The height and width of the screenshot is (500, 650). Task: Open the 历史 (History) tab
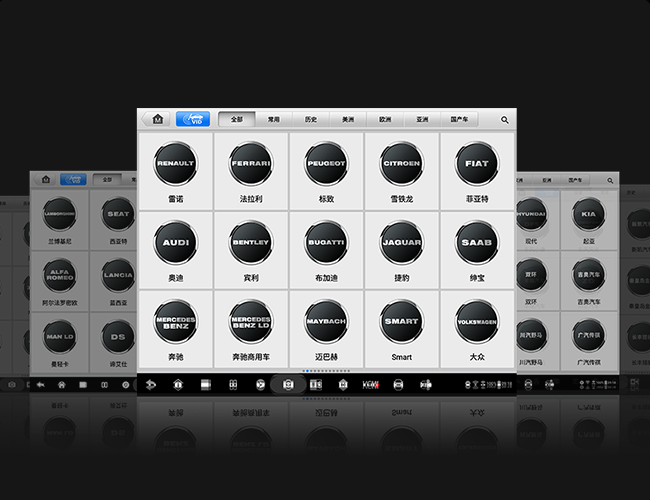311,119
